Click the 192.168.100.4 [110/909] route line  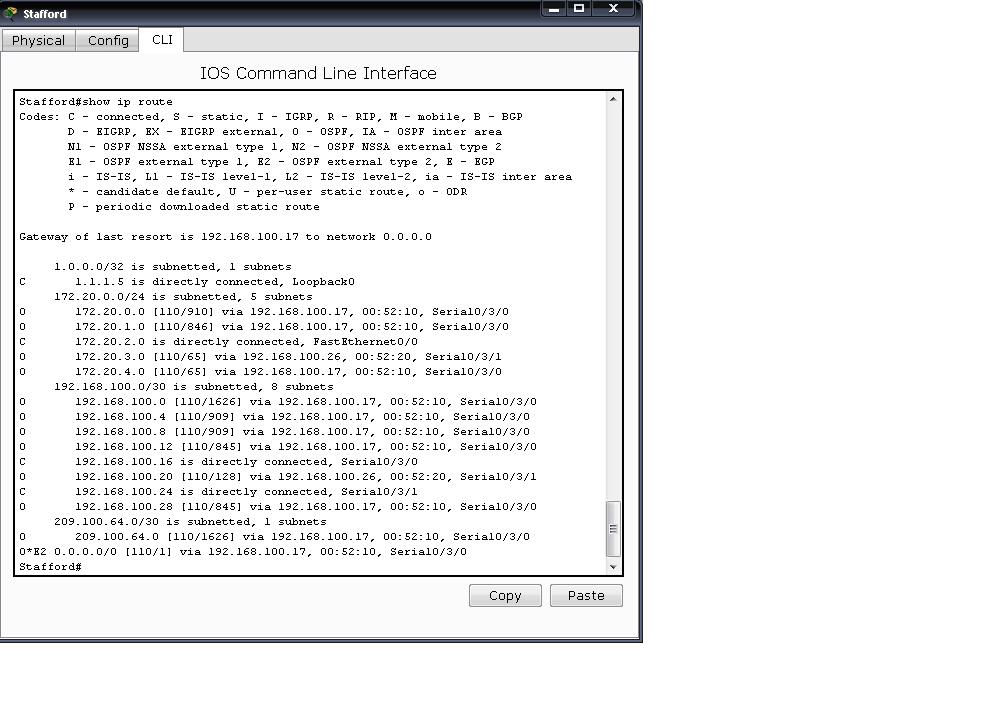click(274, 417)
